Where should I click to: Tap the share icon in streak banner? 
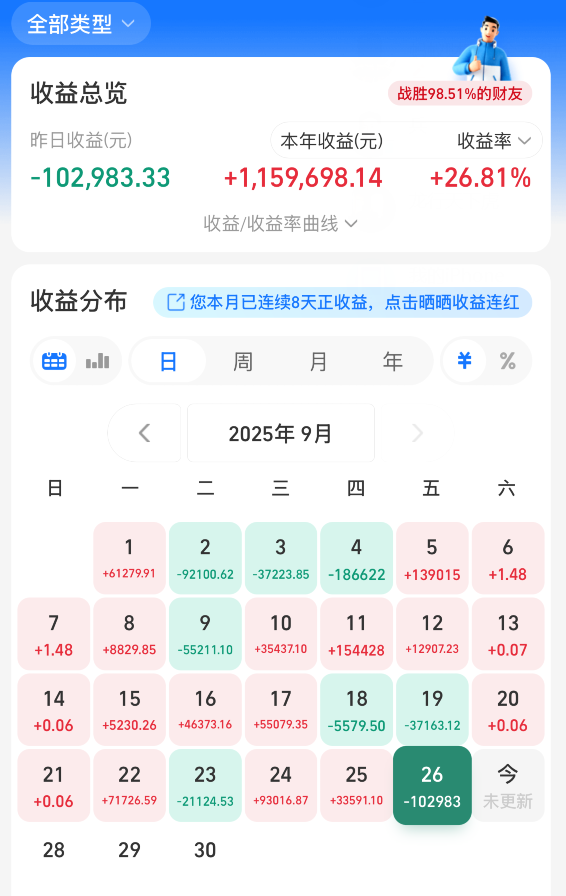[x=176, y=302]
